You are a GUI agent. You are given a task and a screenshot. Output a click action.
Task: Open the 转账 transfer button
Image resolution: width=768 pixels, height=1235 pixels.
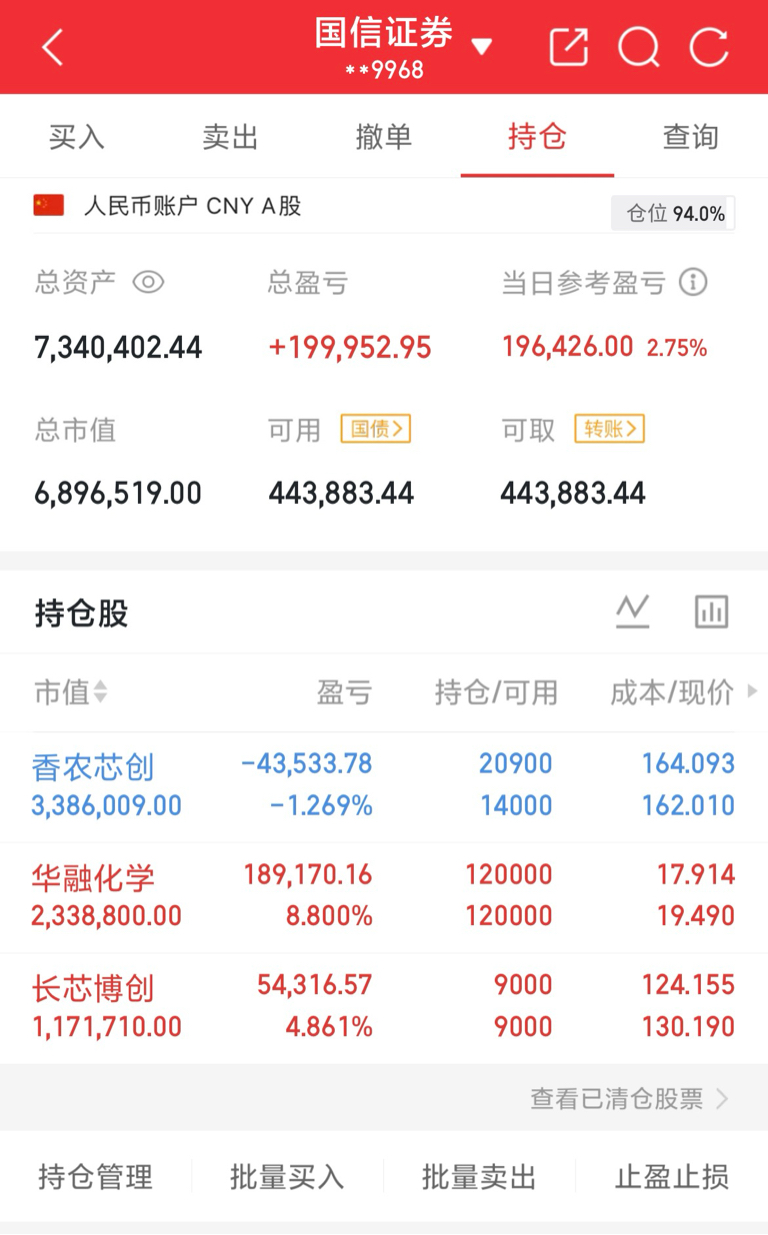(609, 429)
